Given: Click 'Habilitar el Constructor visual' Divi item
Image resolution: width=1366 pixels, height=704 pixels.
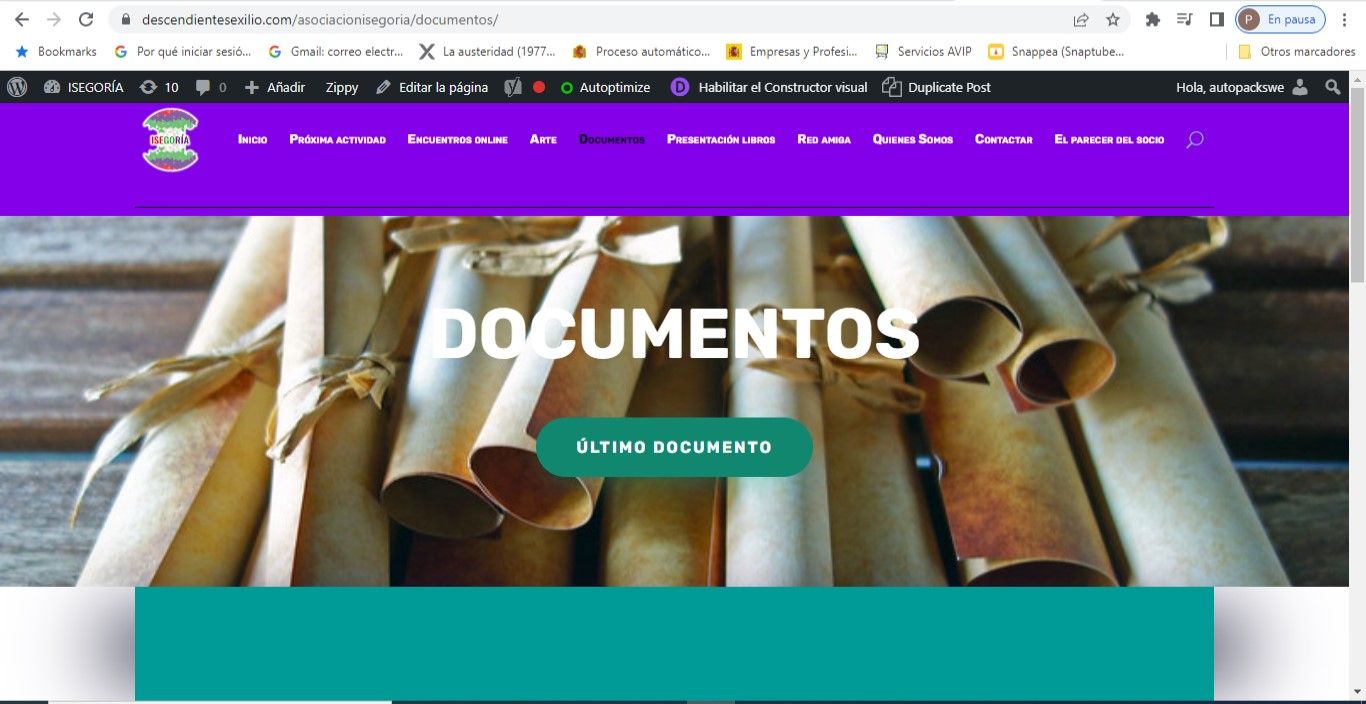Looking at the screenshot, I should [769, 87].
